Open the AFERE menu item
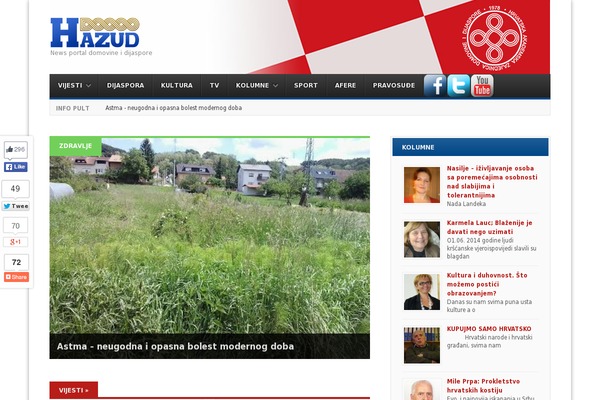Screen dimensions: 600x400 tap(346, 86)
